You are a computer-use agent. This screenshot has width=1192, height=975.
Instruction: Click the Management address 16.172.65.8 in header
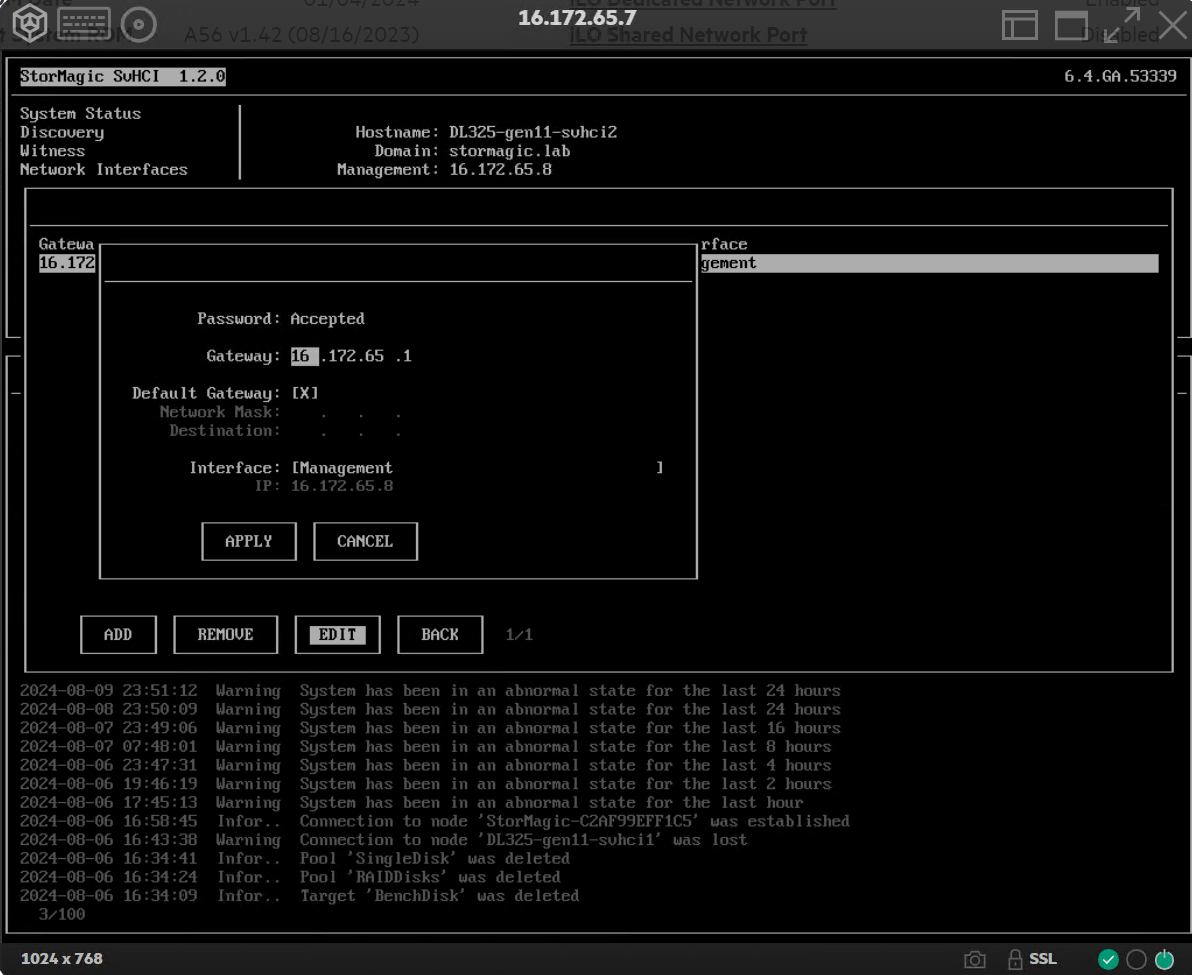tap(500, 169)
